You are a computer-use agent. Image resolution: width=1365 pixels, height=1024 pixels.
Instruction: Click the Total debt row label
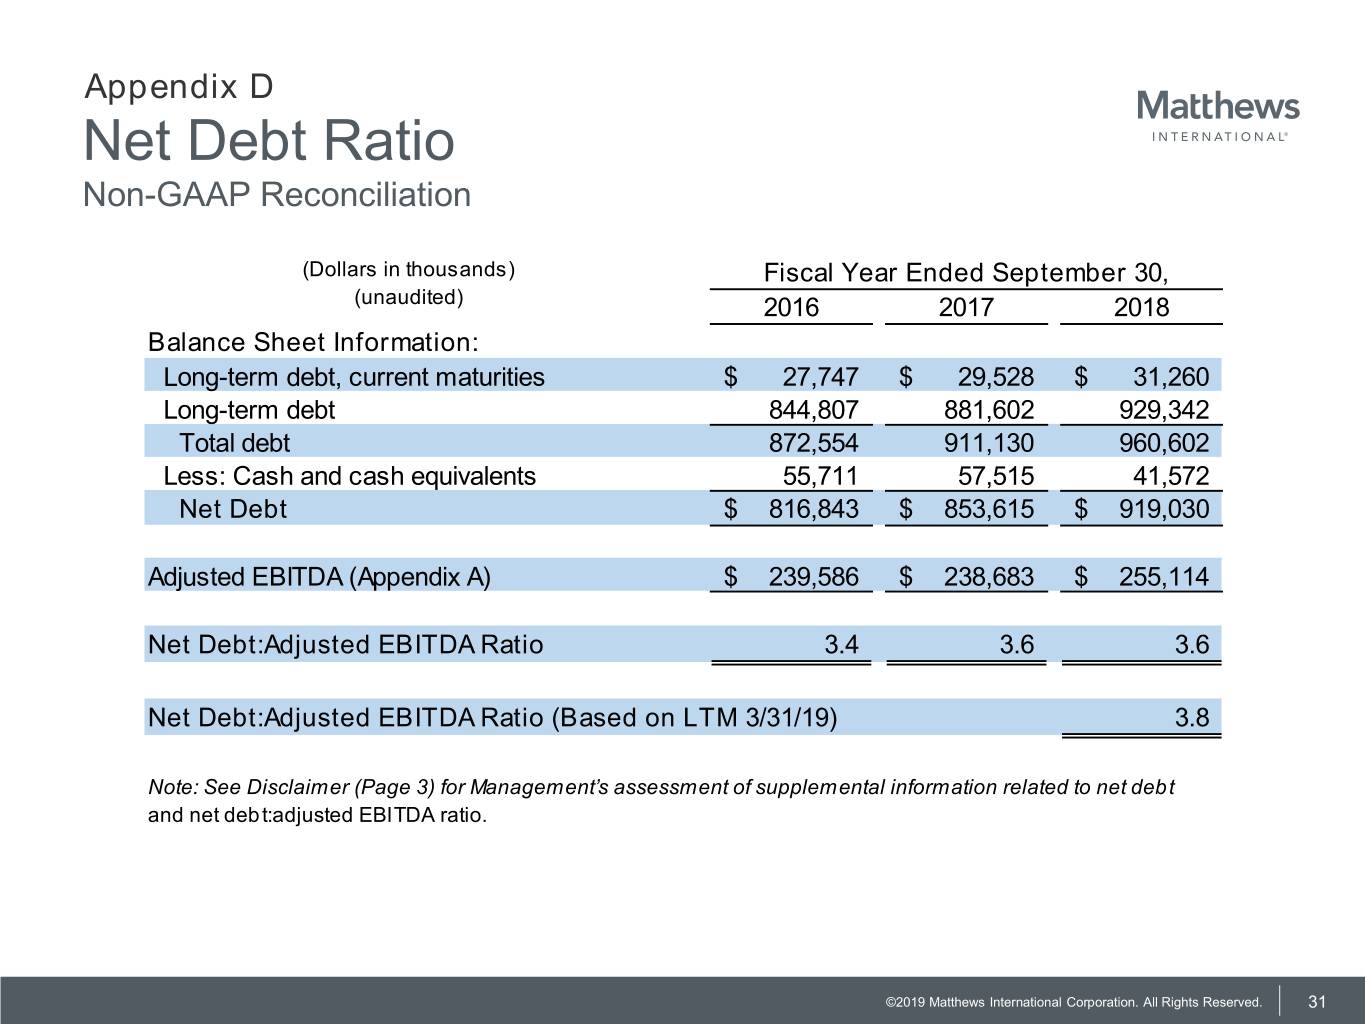234,443
